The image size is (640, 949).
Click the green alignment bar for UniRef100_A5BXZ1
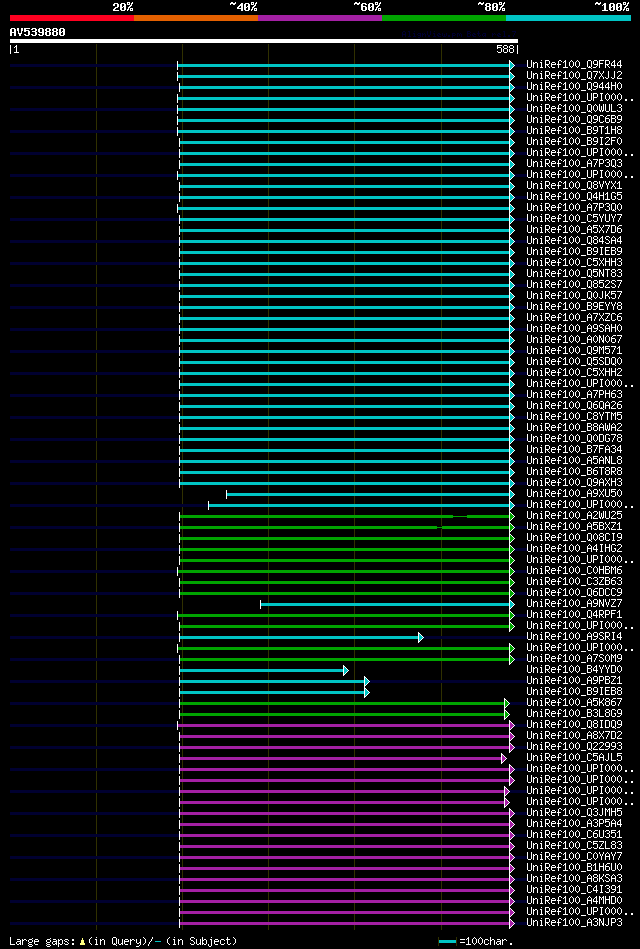[345, 527]
